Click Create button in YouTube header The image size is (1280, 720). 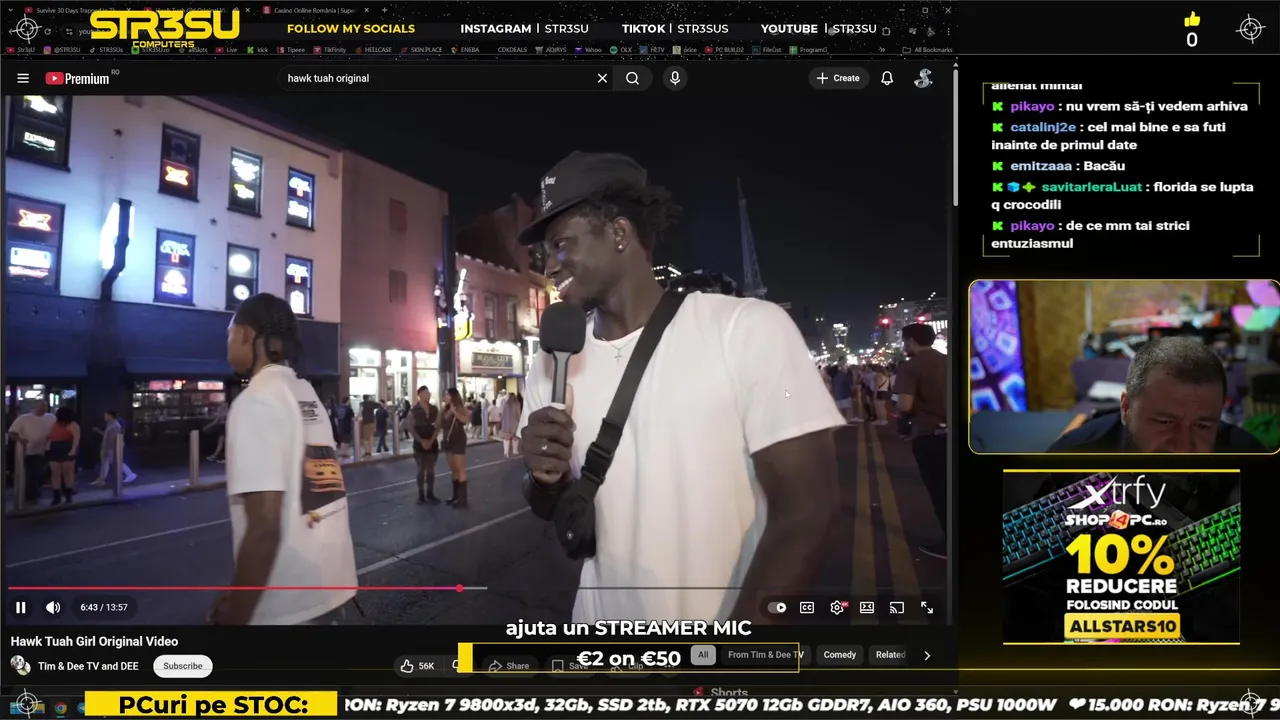tap(838, 78)
